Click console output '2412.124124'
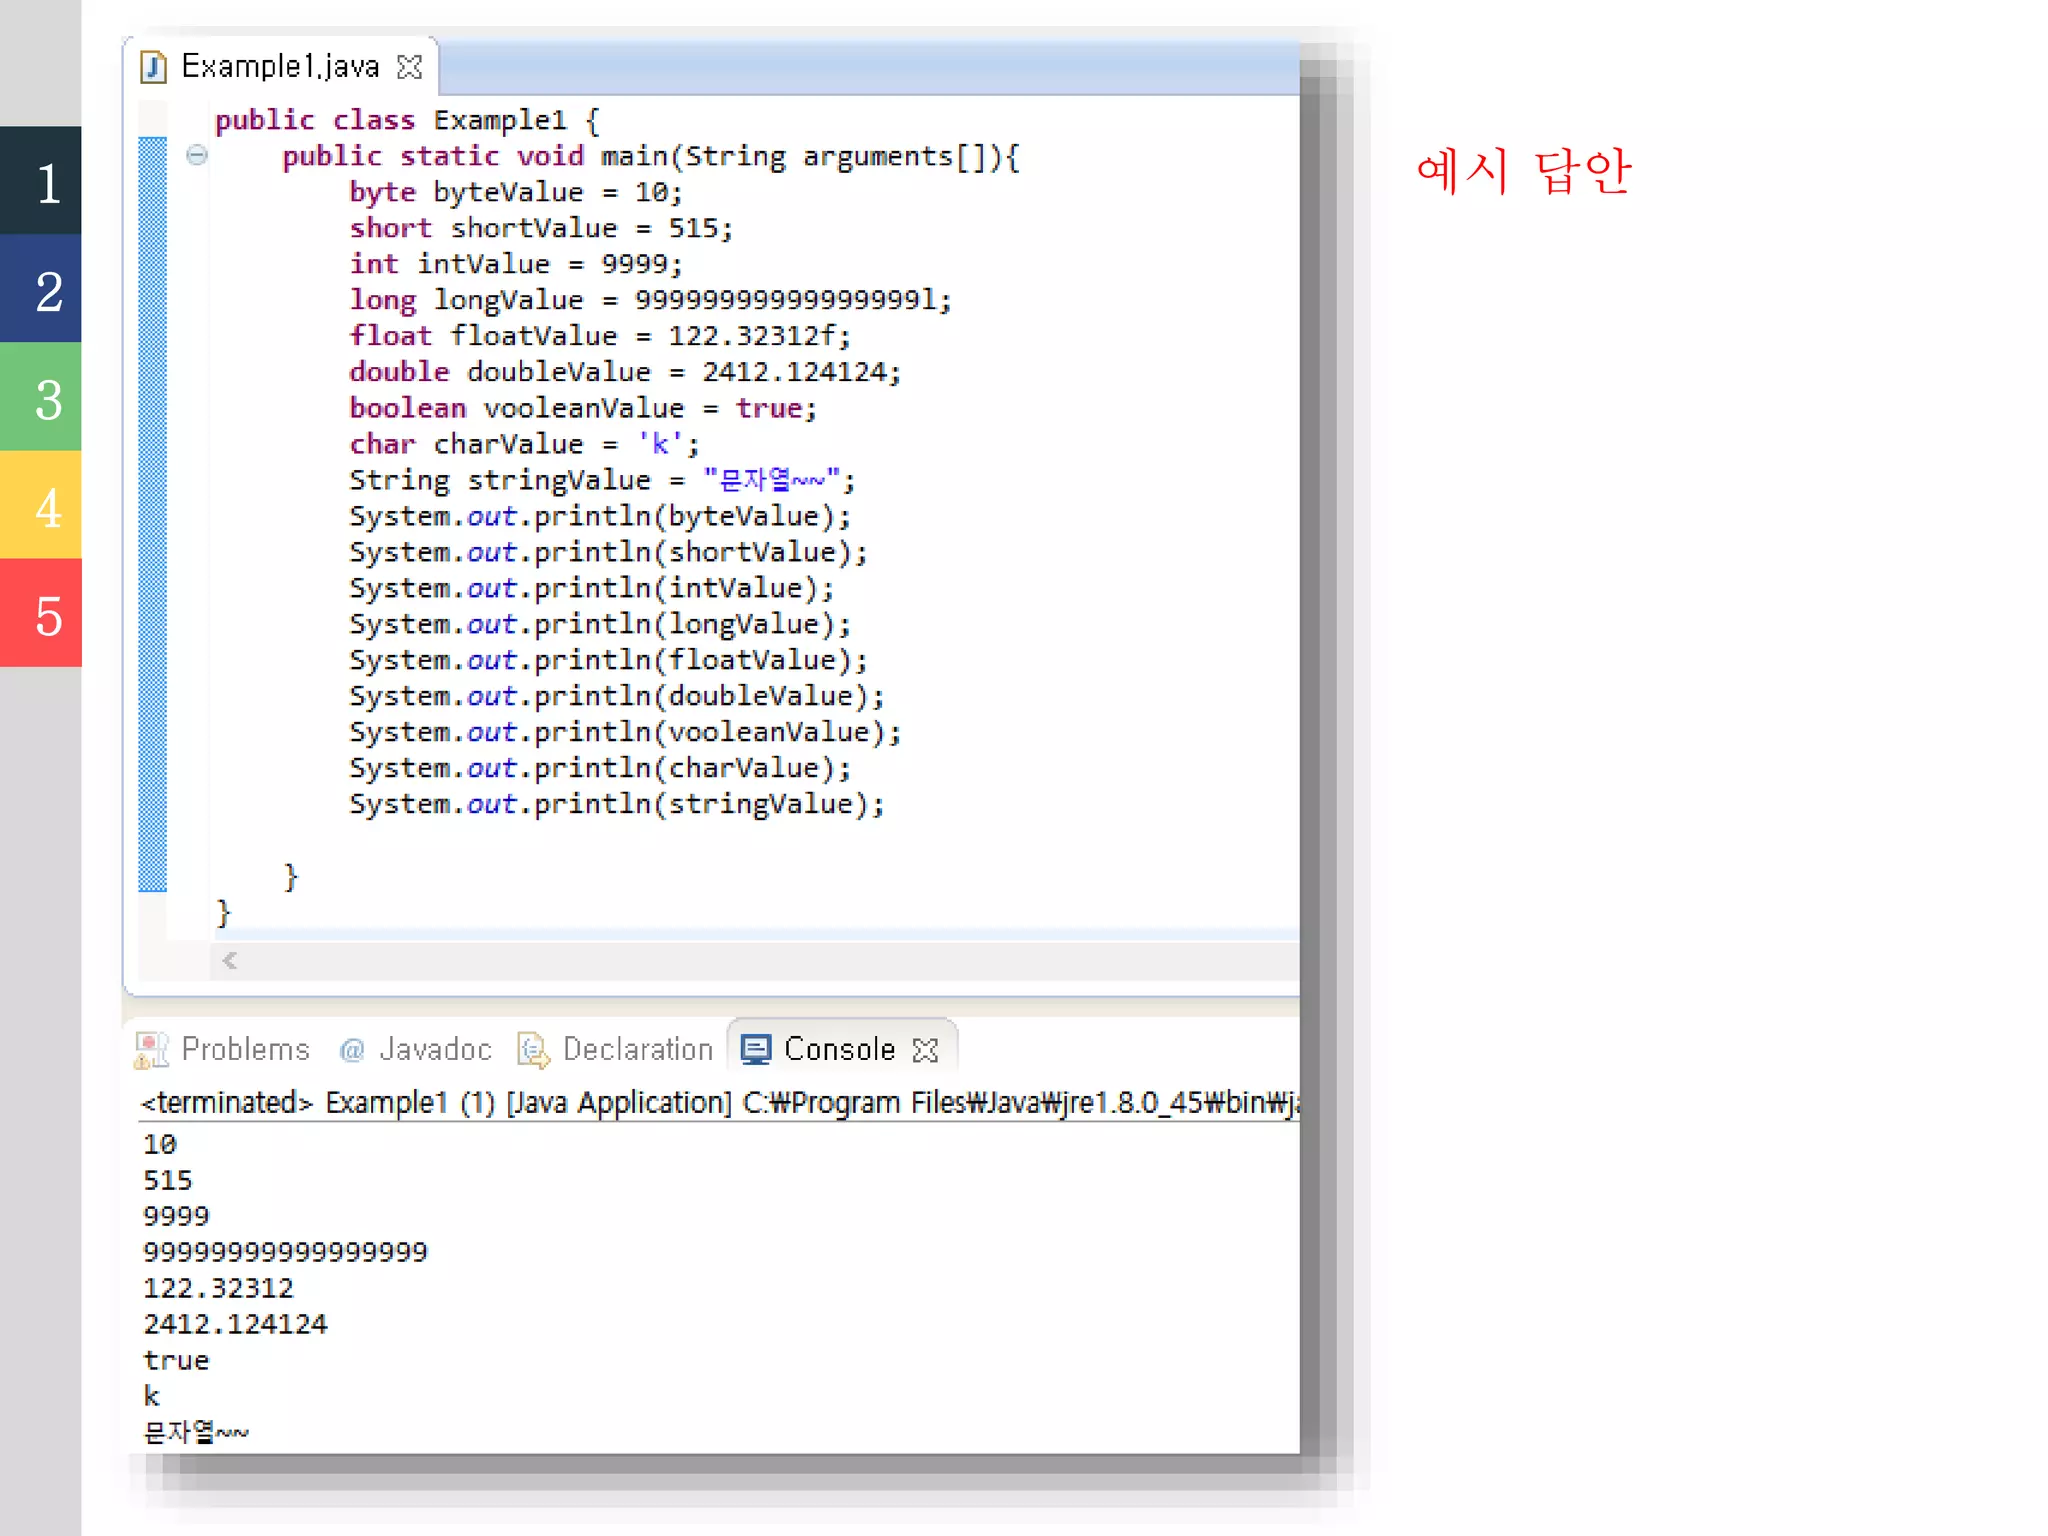2048x1536 pixels. (235, 1324)
